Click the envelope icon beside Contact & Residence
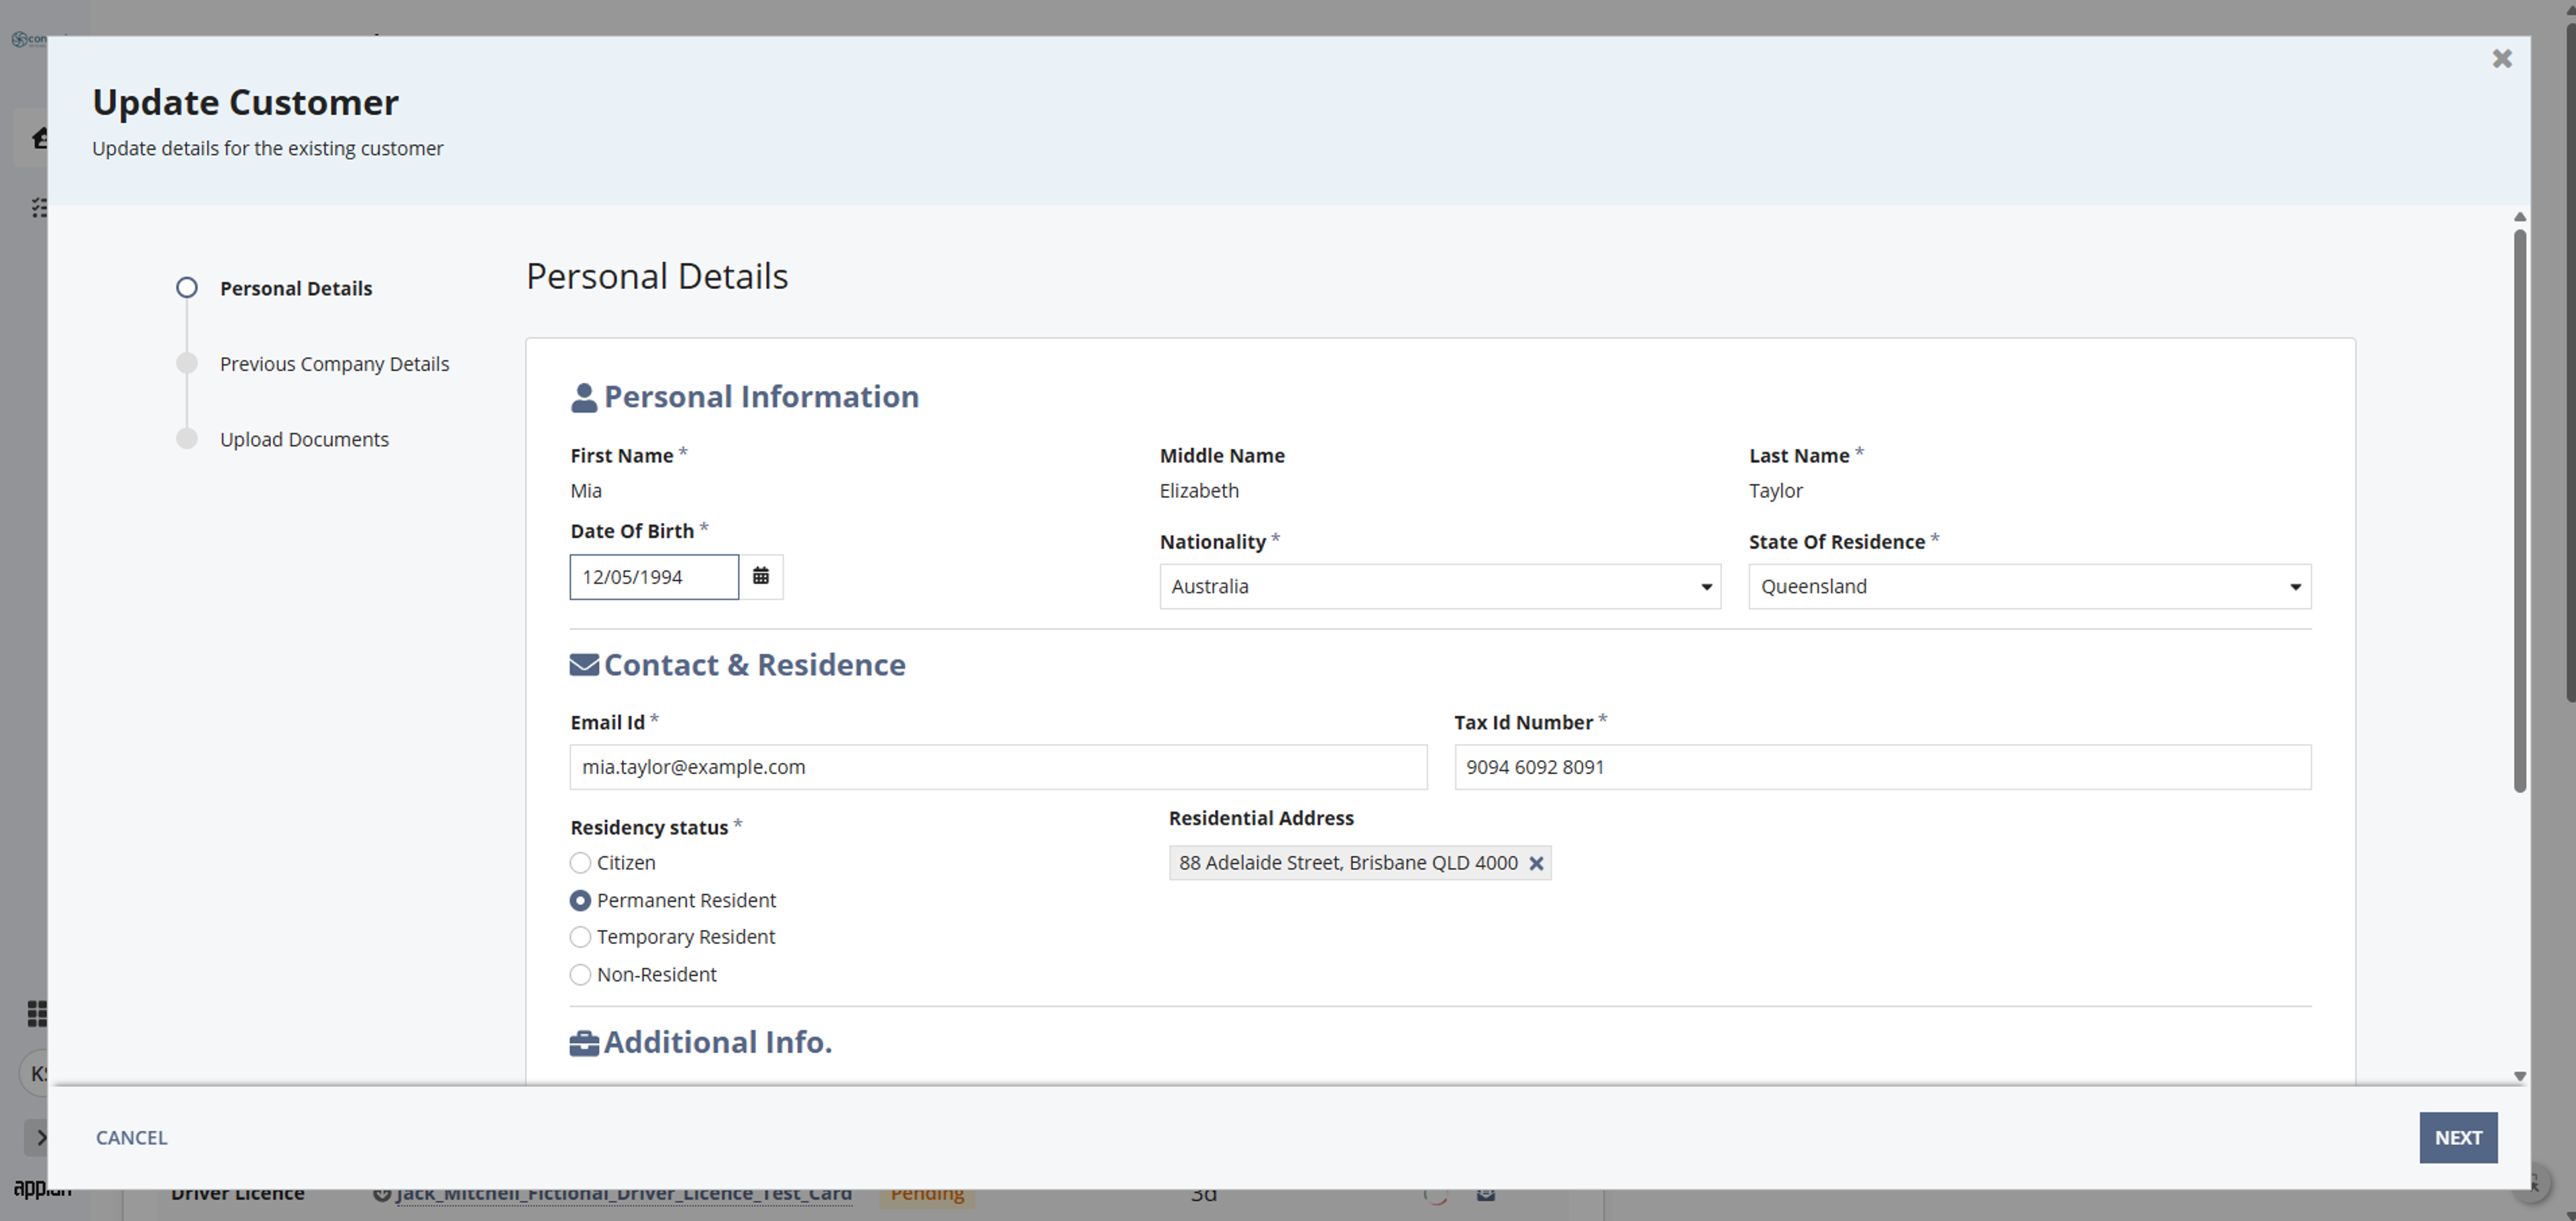Viewport: 2576px width, 1221px height. tap(584, 665)
